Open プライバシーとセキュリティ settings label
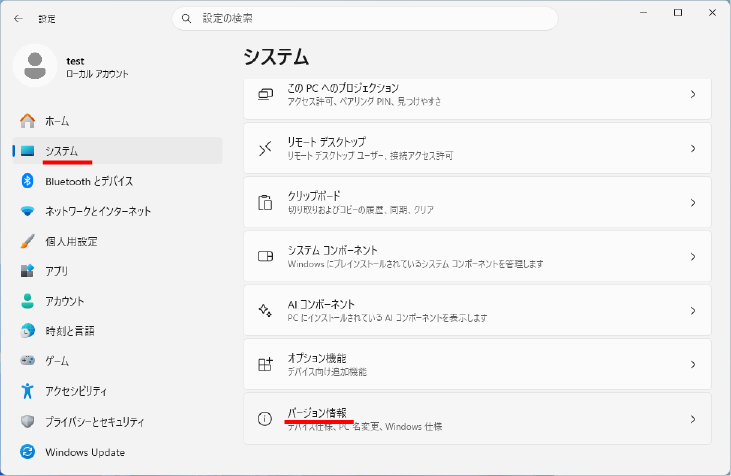 click(x=95, y=421)
